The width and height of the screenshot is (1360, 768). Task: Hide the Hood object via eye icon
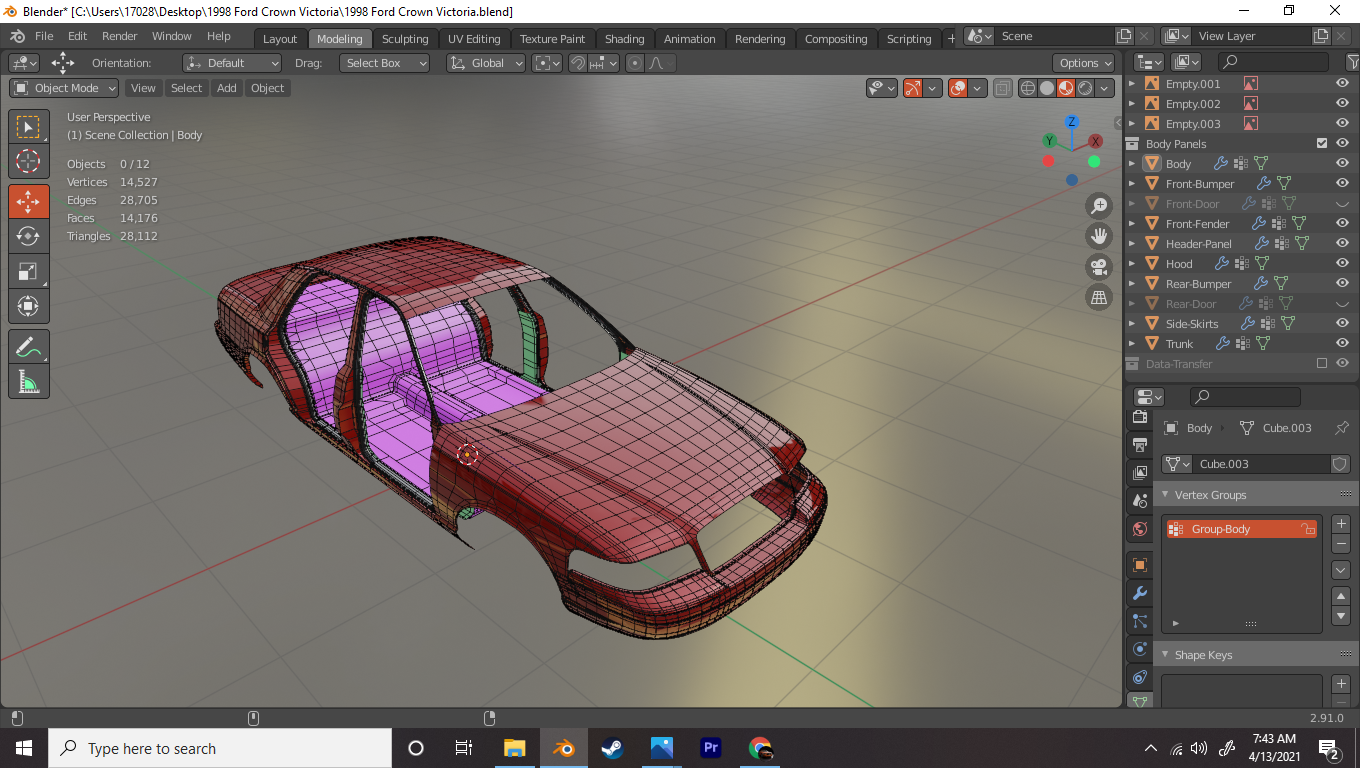(1342, 264)
